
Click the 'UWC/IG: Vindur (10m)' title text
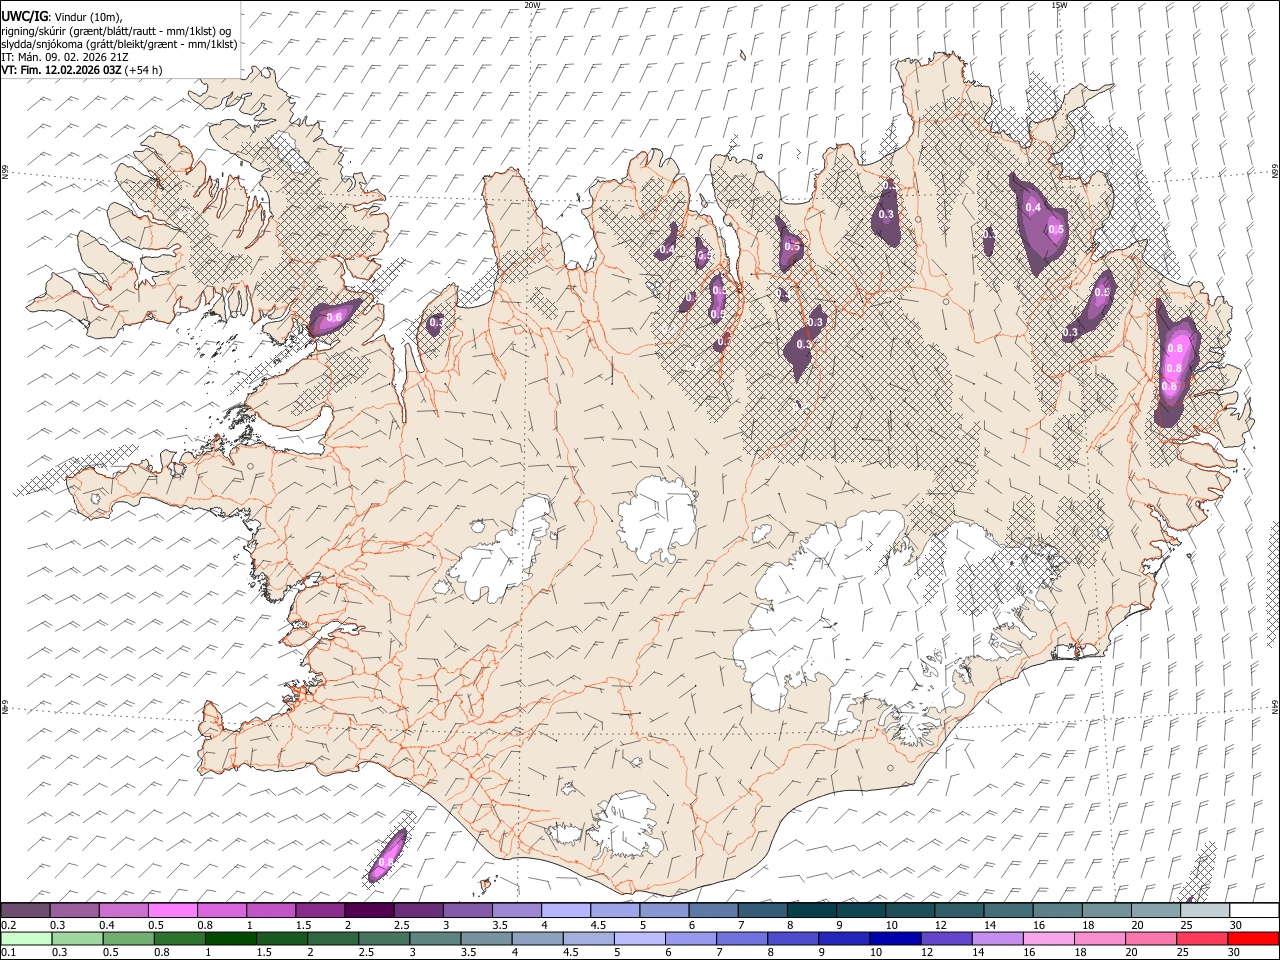coord(64,17)
